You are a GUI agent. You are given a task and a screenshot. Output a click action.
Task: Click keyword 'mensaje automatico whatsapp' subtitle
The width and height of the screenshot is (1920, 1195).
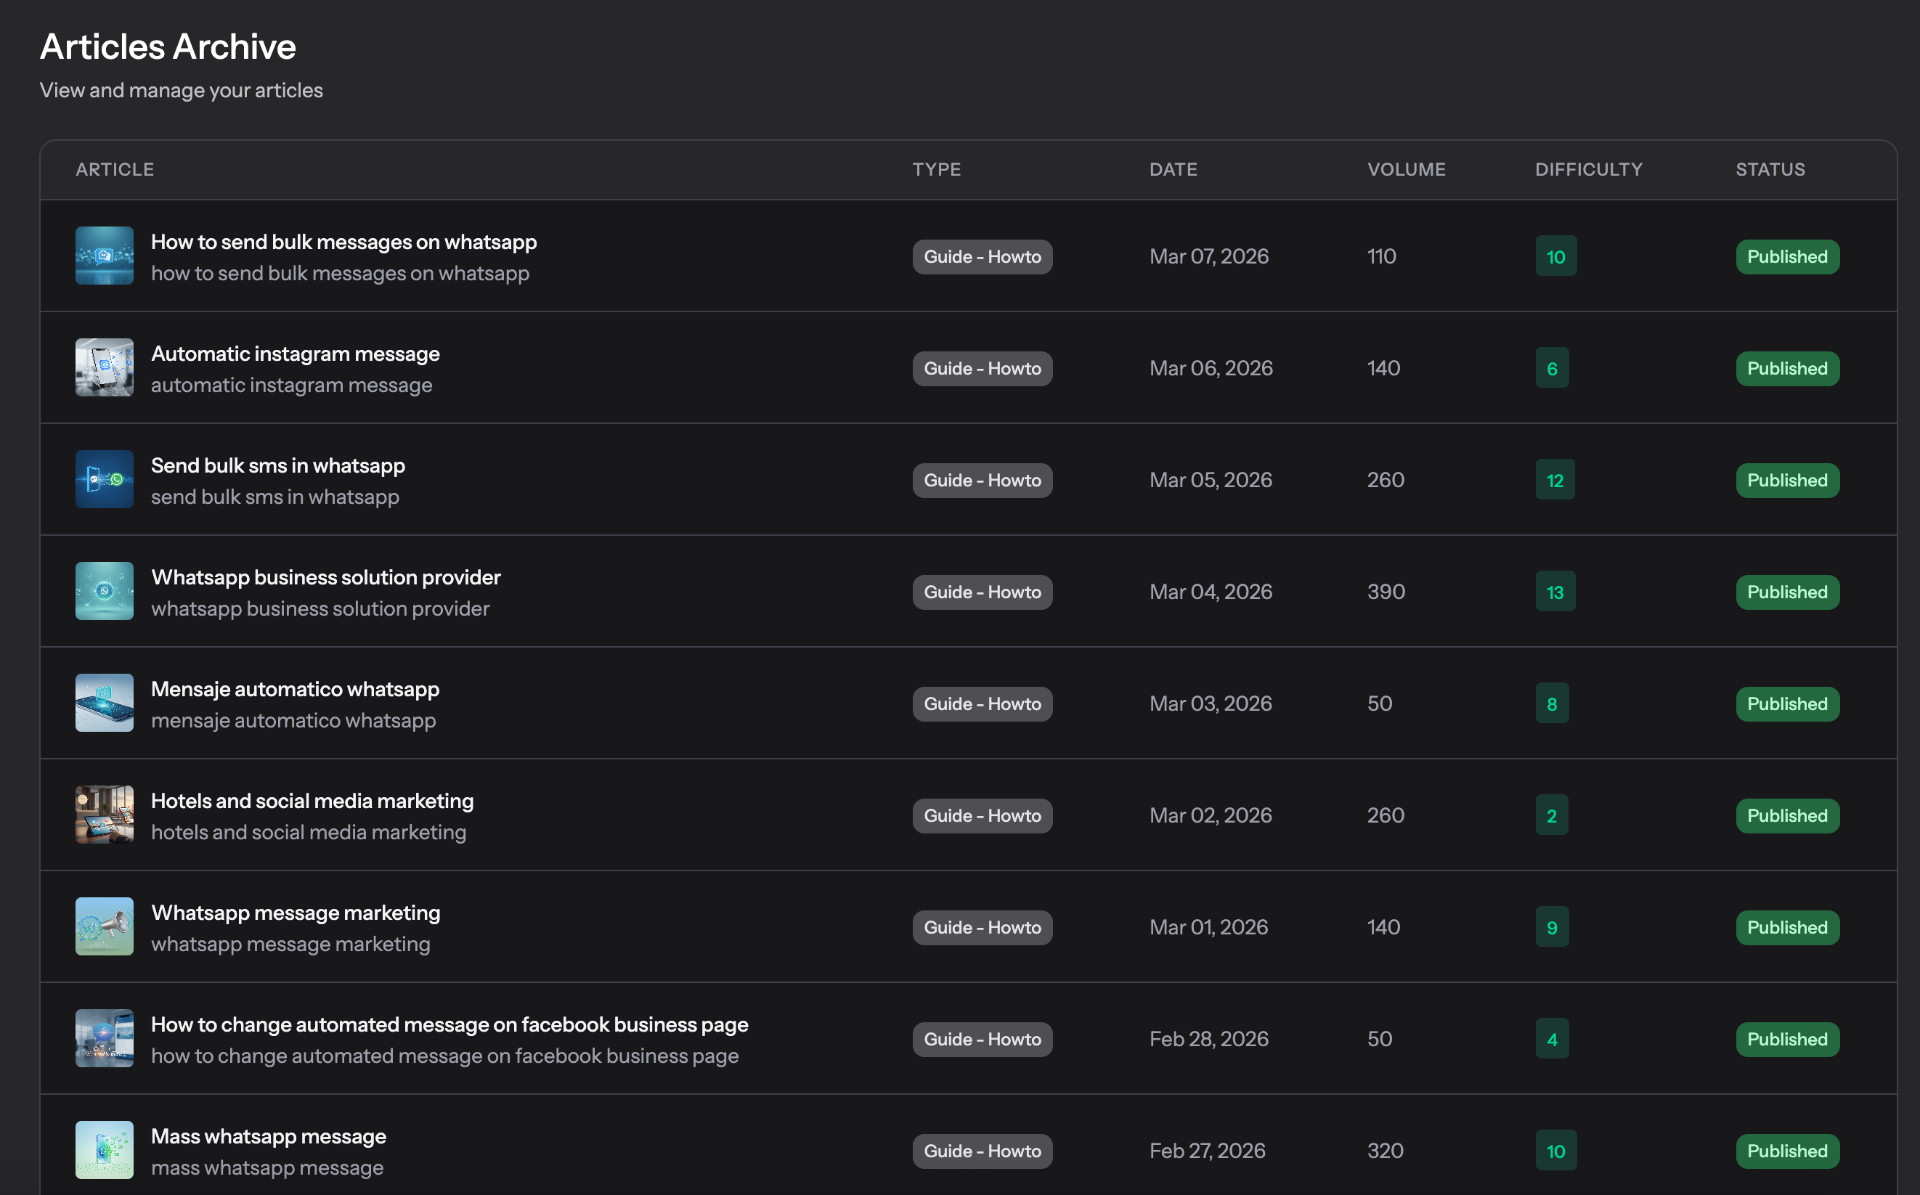pos(293,721)
